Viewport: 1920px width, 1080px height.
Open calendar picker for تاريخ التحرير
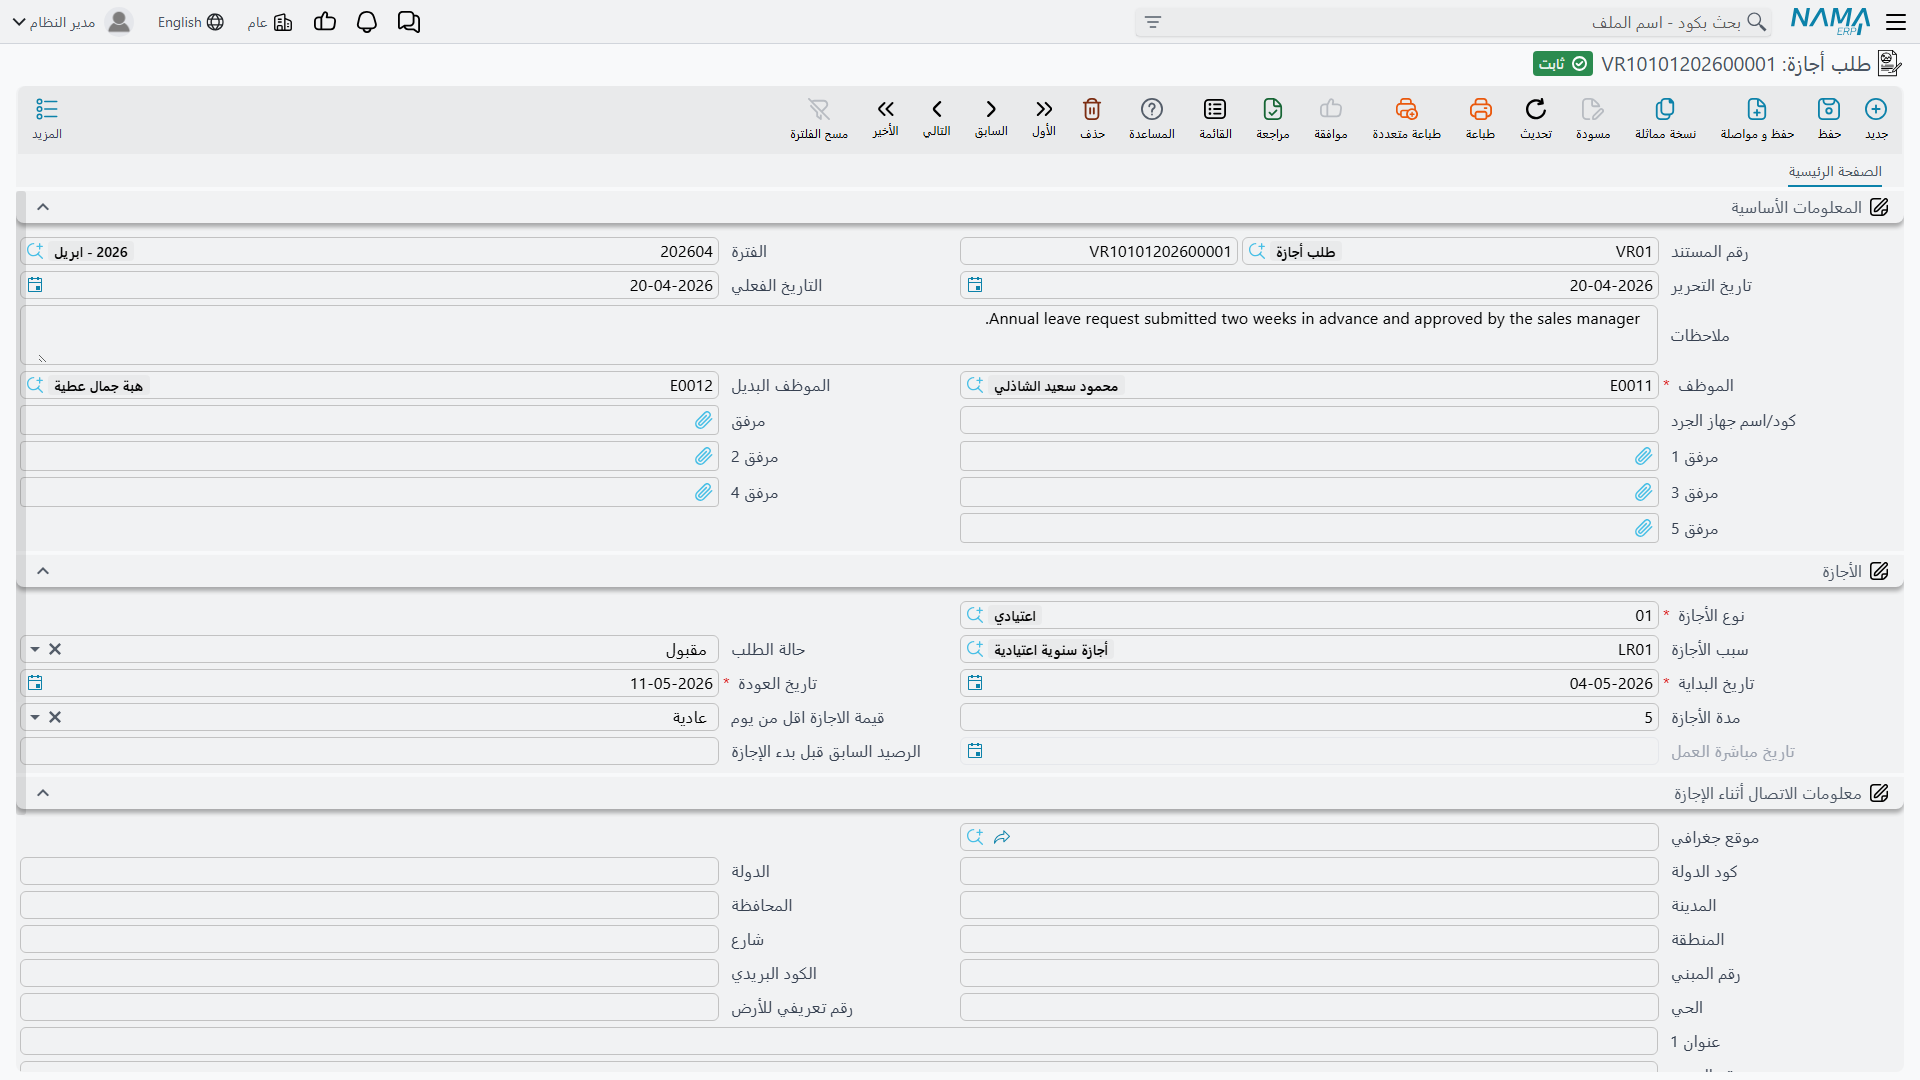(975, 285)
